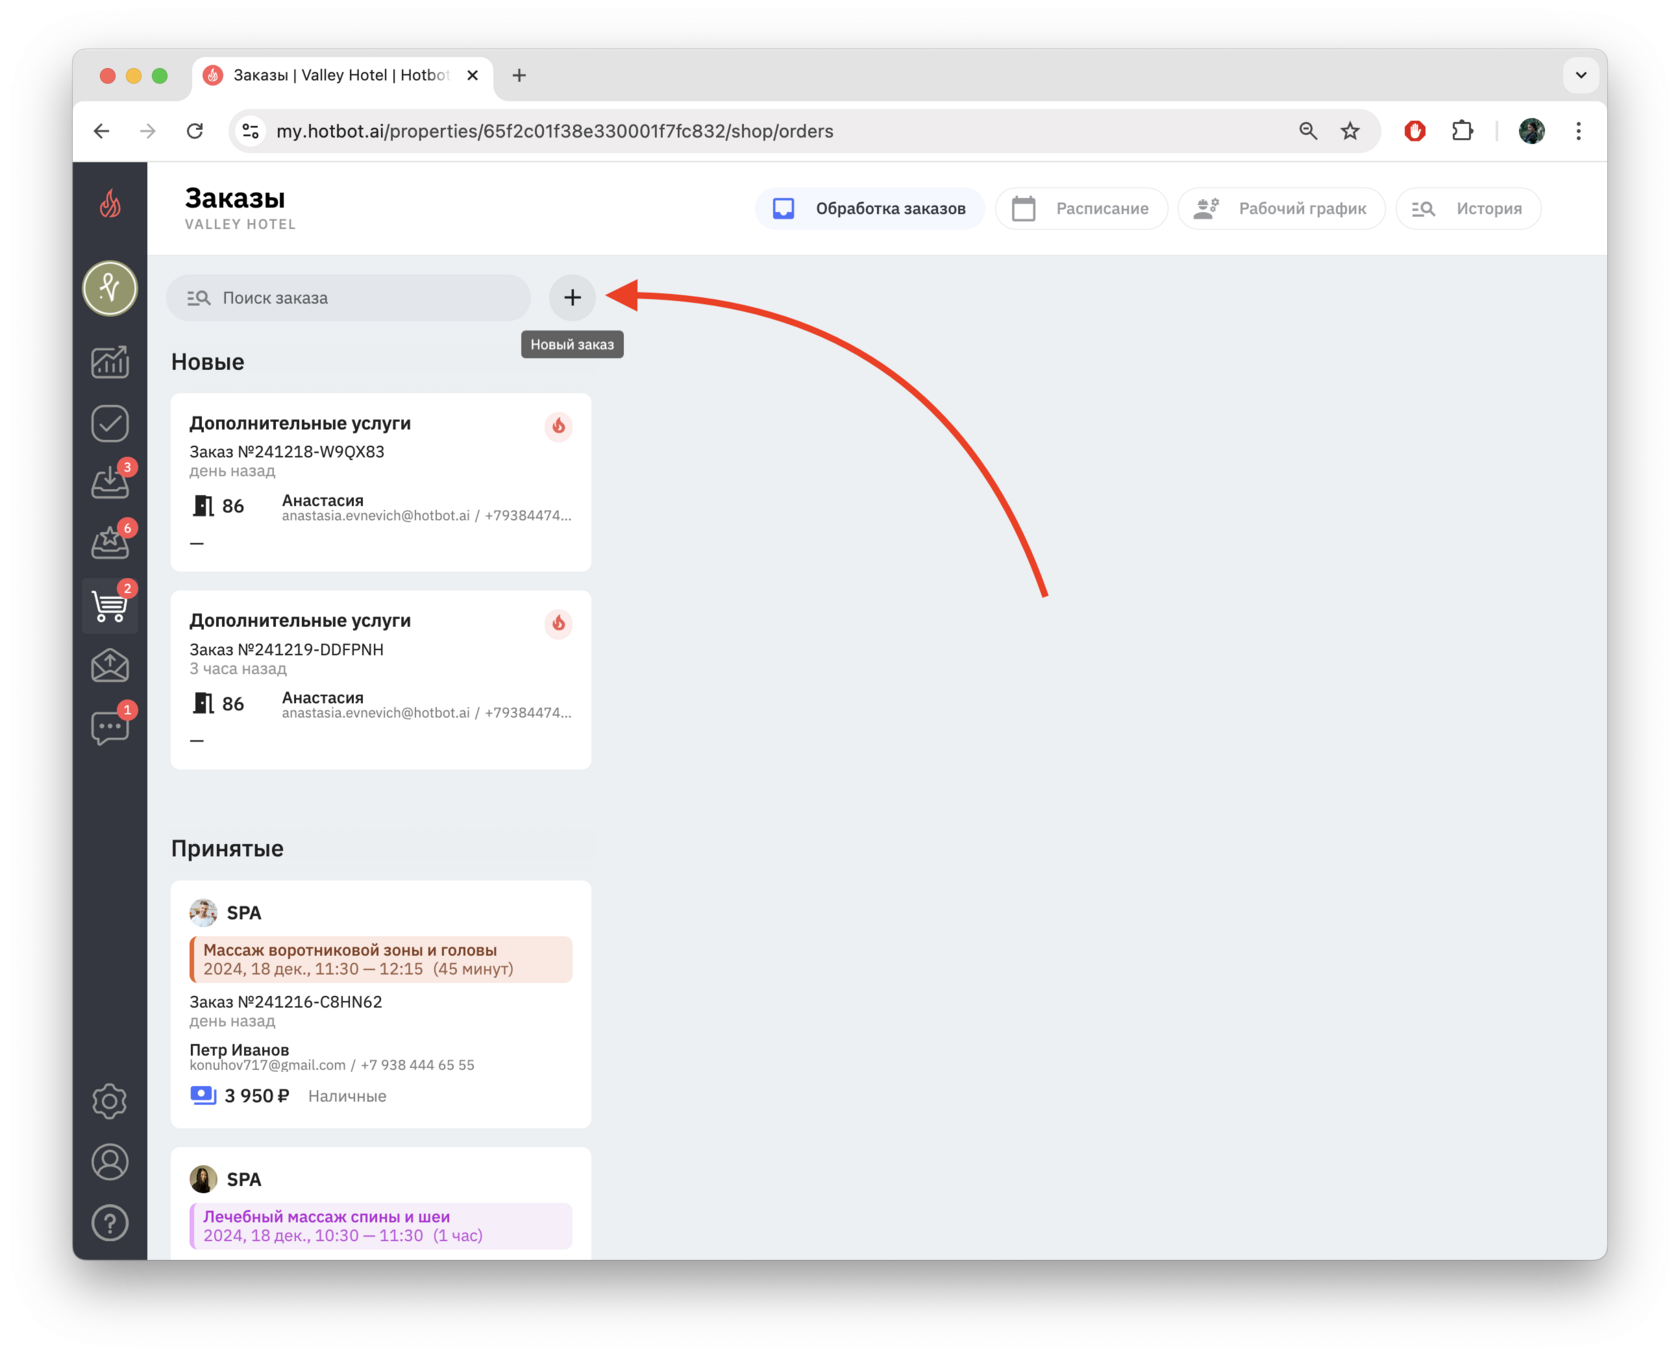
Task: Select the tasks checkmark icon in sidebar
Action: [110, 423]
